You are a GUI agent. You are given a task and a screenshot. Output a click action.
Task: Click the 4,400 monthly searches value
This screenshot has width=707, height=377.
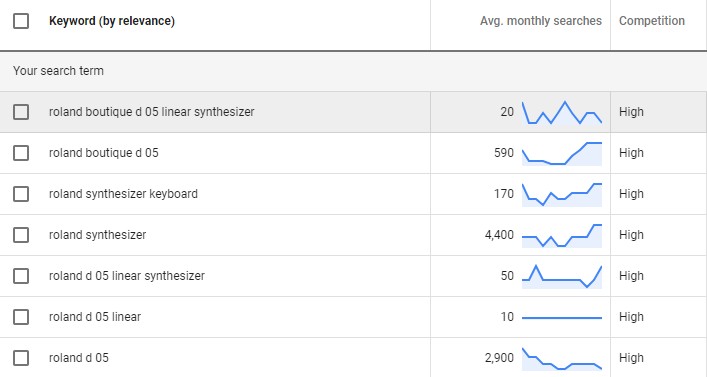click(x=499, y=235)
